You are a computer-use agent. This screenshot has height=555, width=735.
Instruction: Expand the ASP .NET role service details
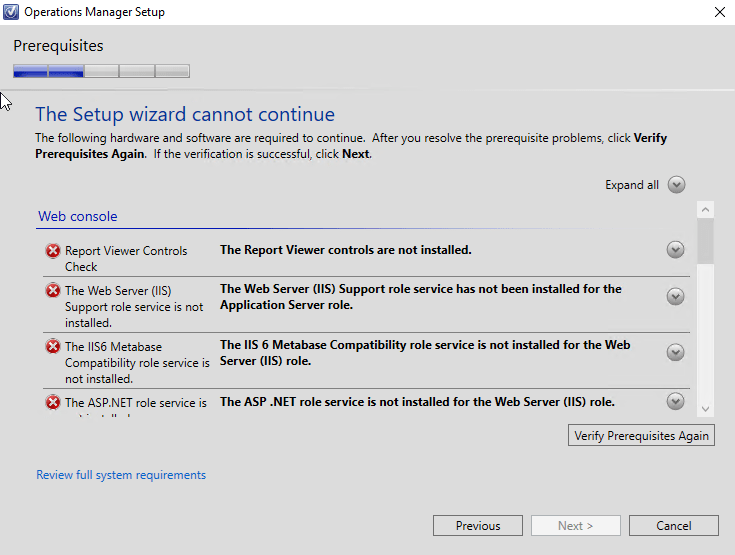[x=675, y=401]
